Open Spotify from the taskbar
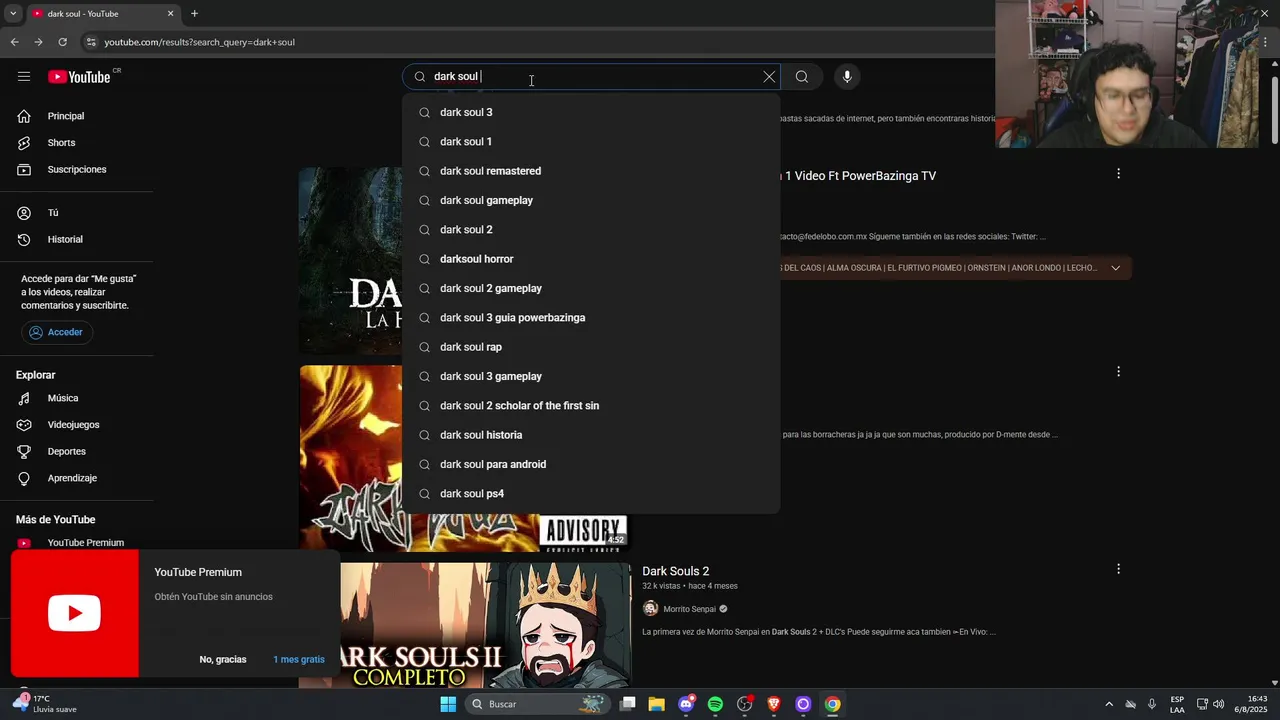This screenshot has height=720, width=1280. pos(715,704)
